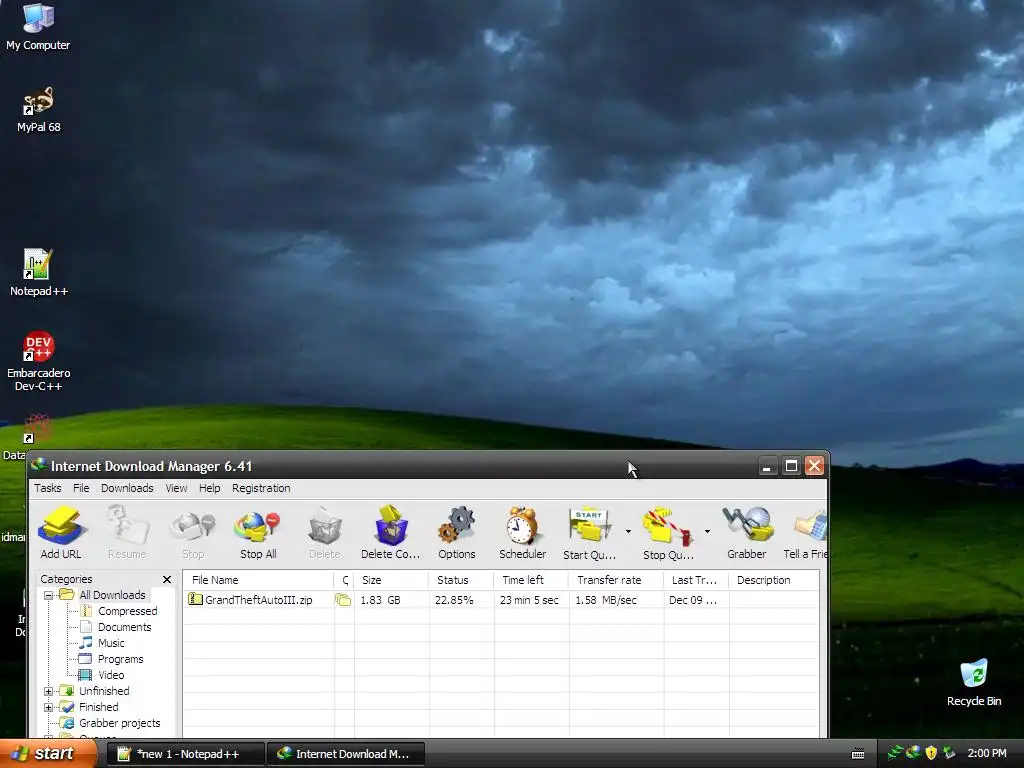Open the Downloads menu

click(127, 488)
